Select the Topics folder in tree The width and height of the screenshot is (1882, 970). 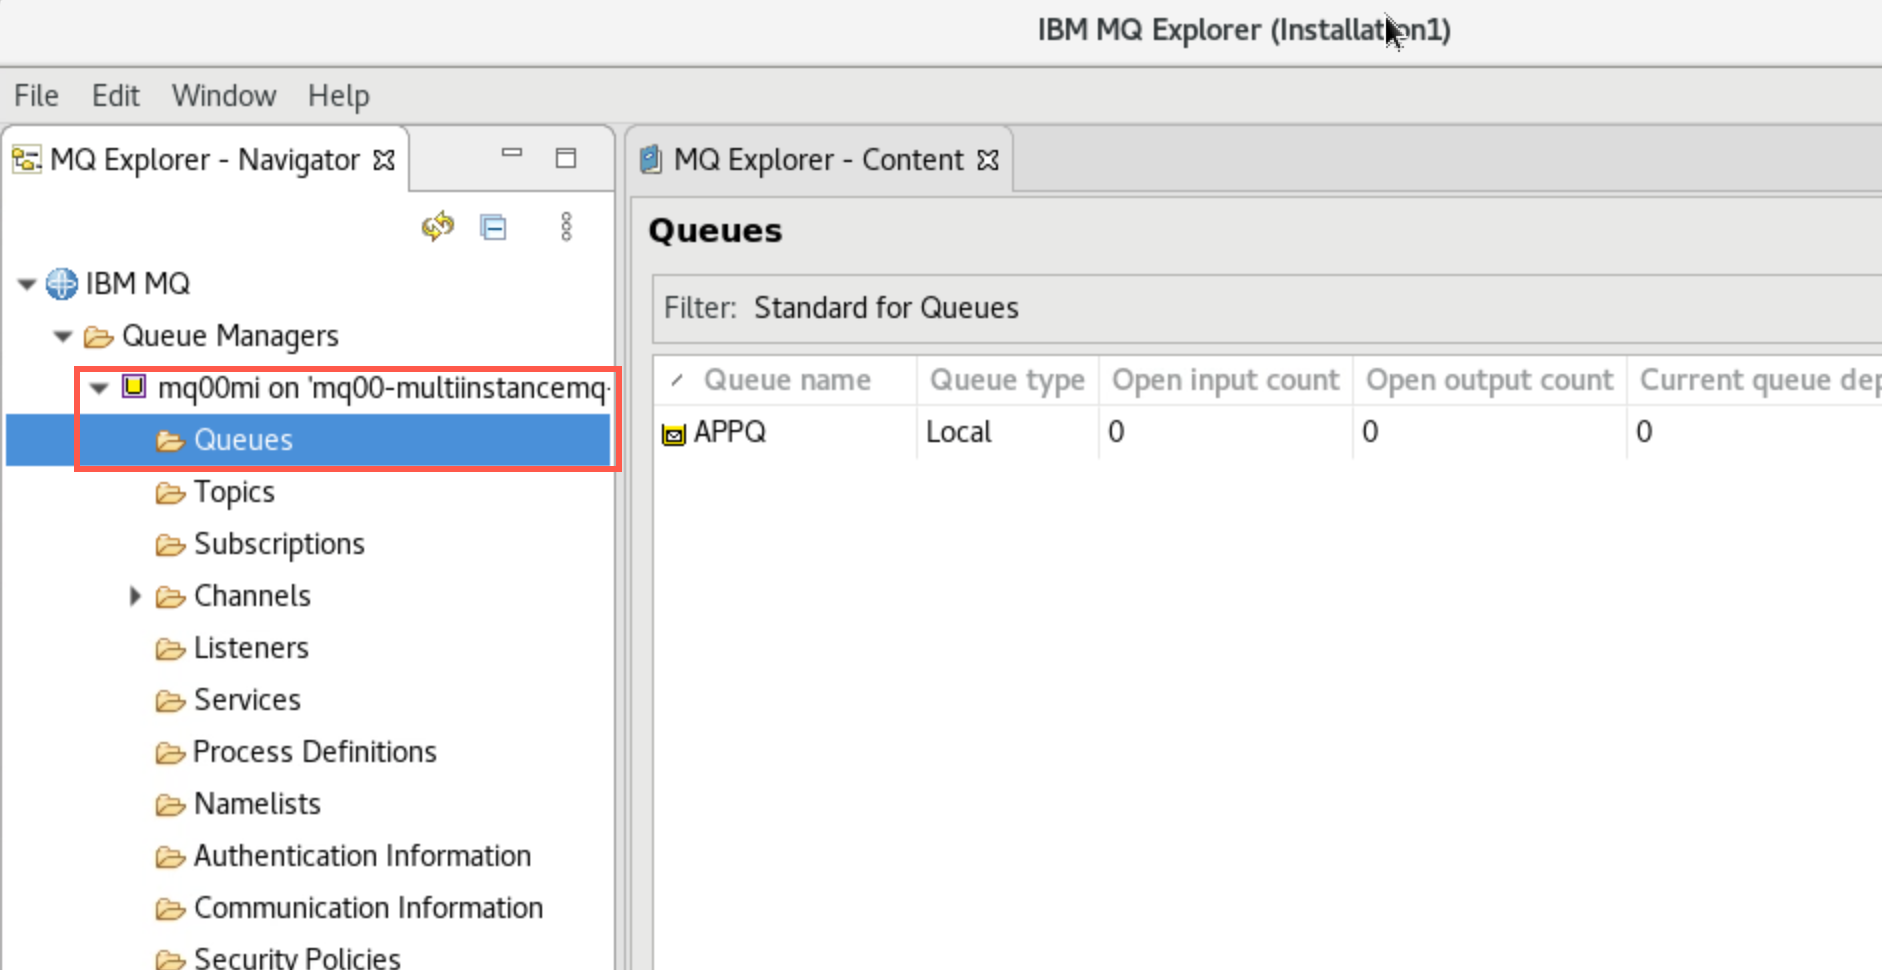pyautogui.click(x=234, y=492)
